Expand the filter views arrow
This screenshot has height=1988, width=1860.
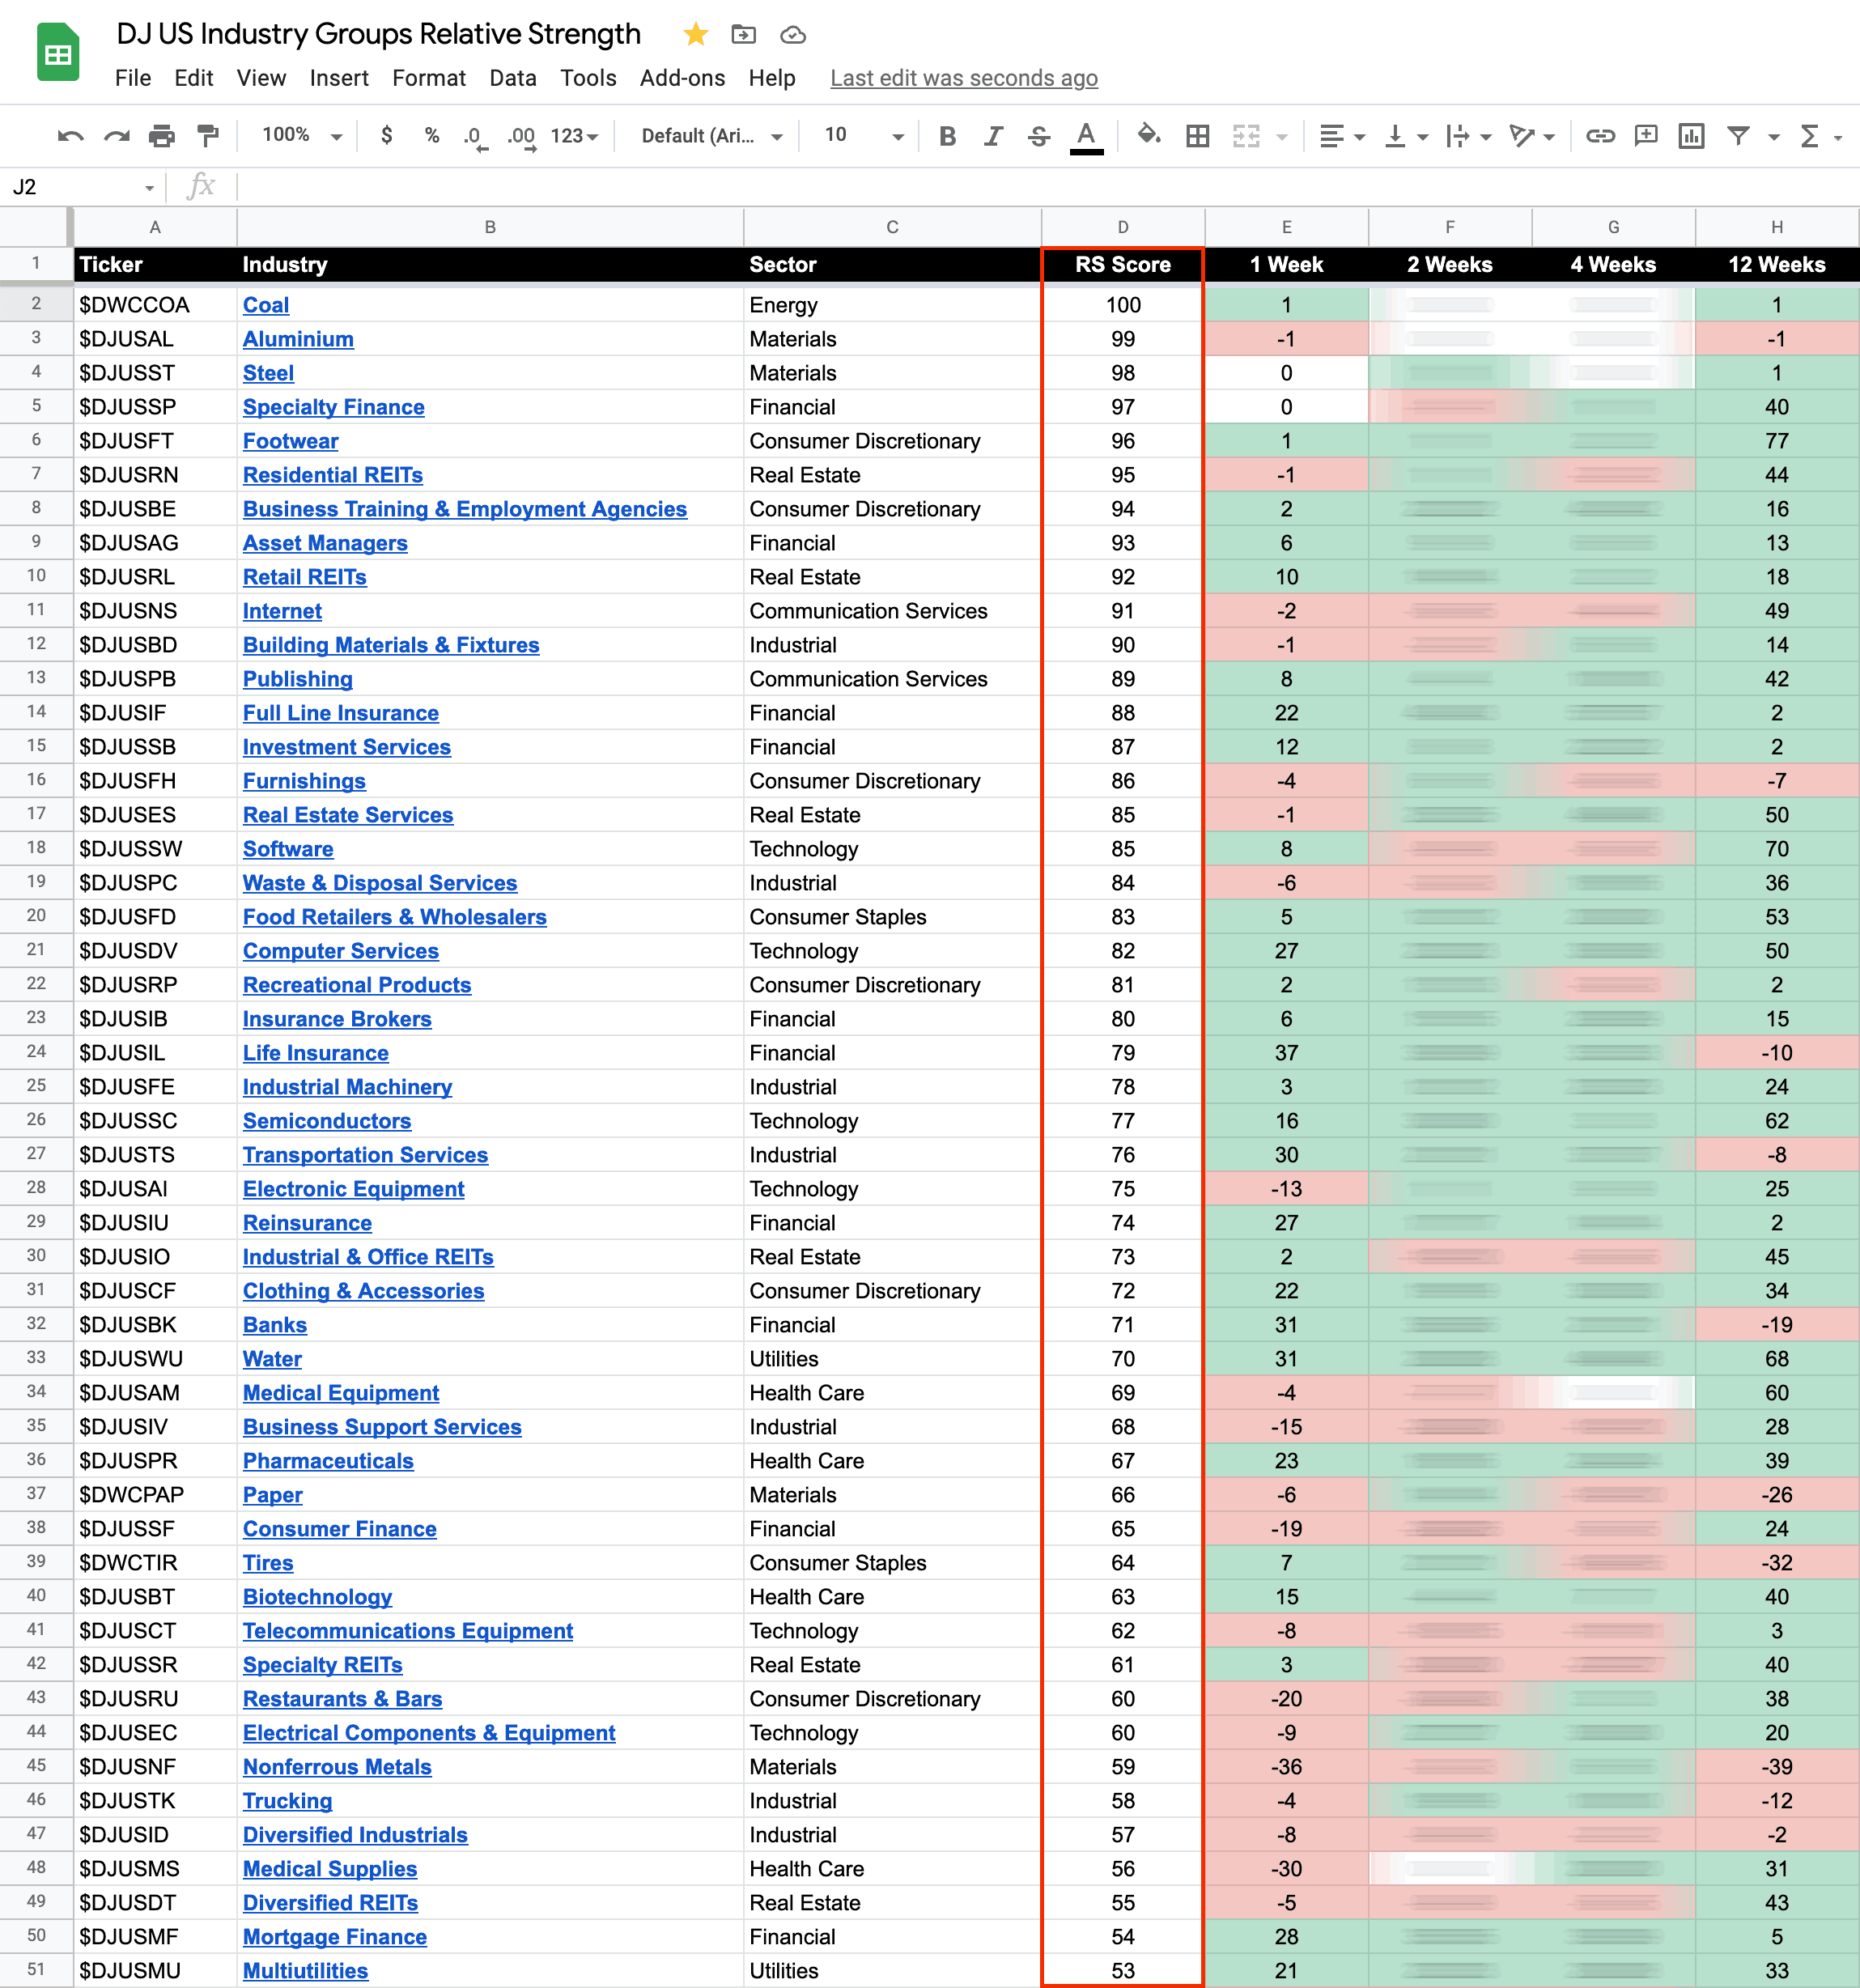[1773, 137]
